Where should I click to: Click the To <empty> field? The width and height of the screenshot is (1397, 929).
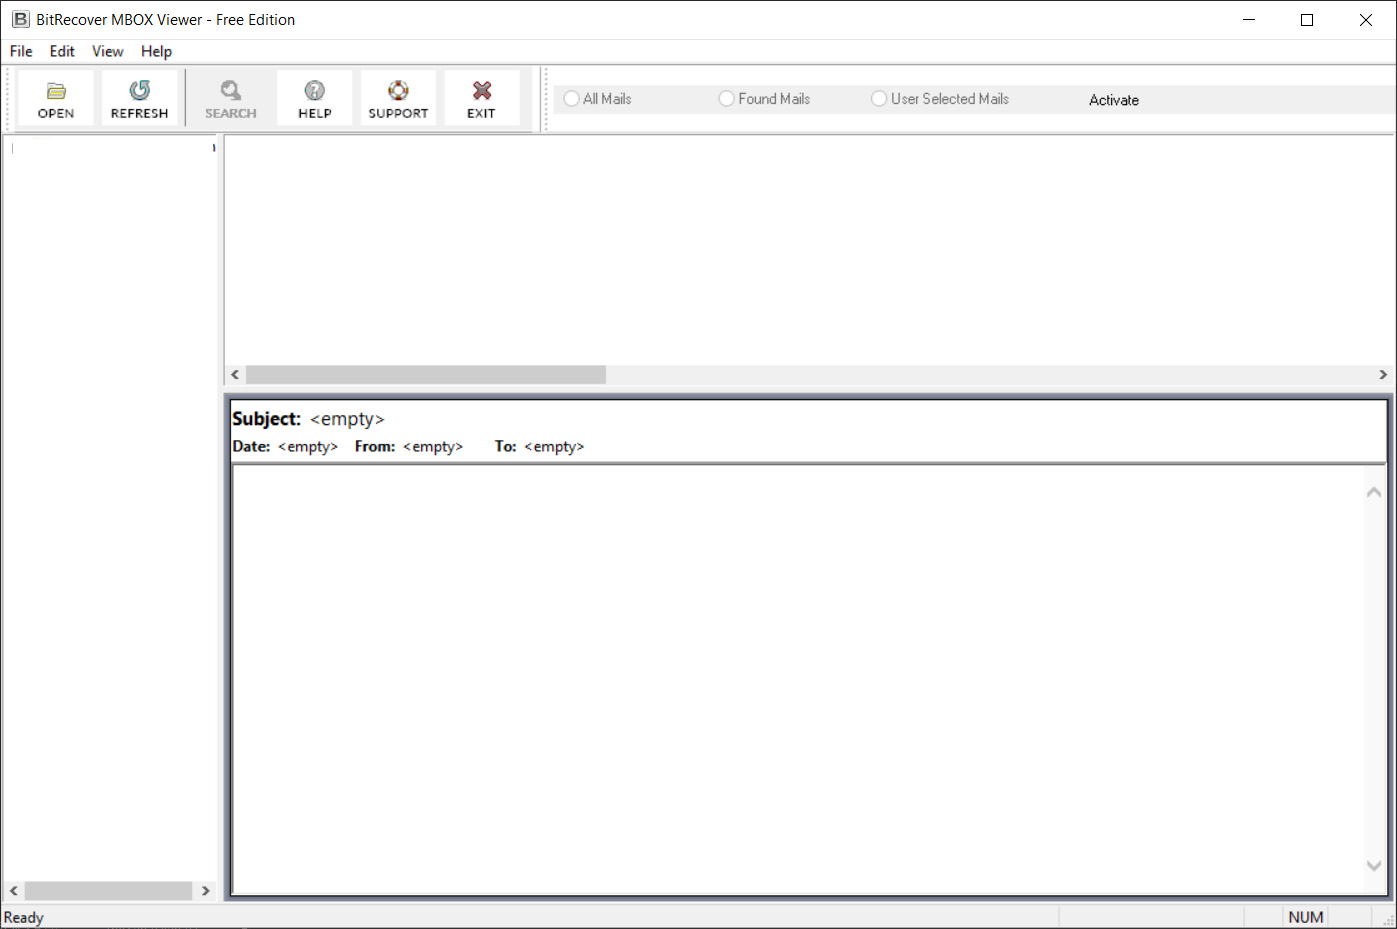(540, 447)
